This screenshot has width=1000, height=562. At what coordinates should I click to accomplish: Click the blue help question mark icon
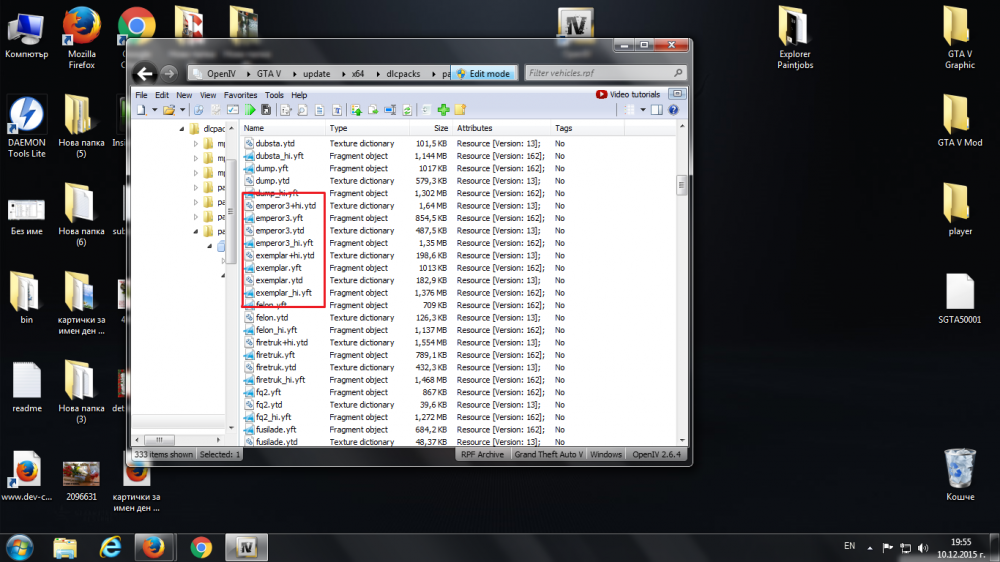[x=673, y=110]
